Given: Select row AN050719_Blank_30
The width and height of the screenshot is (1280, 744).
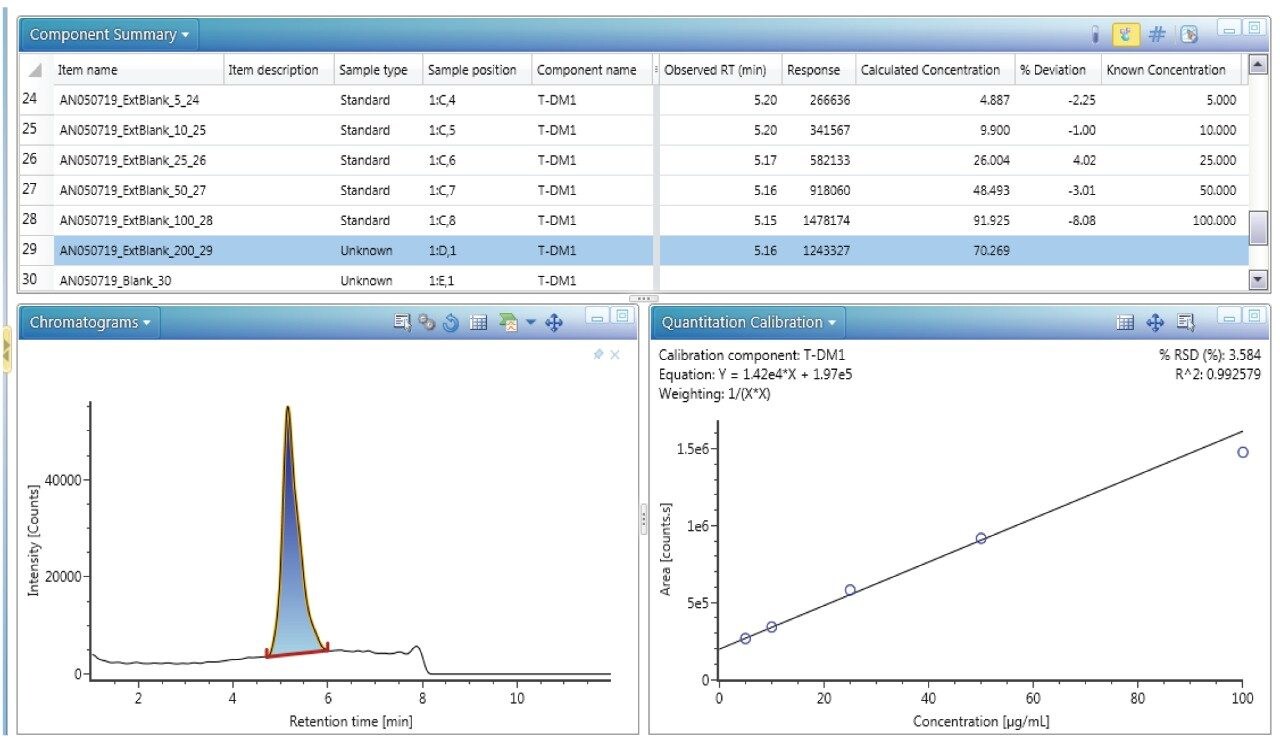Looking at the screenshot, I should 634,280.
